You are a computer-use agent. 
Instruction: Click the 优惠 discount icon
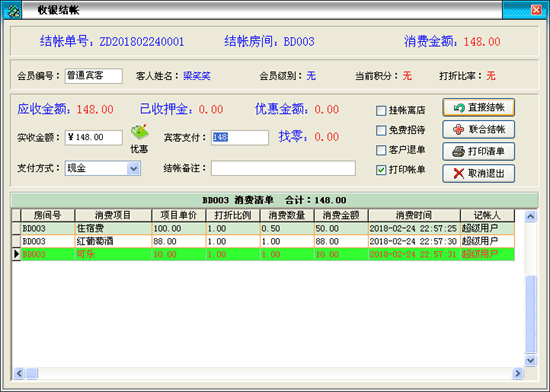click(140, 133)
